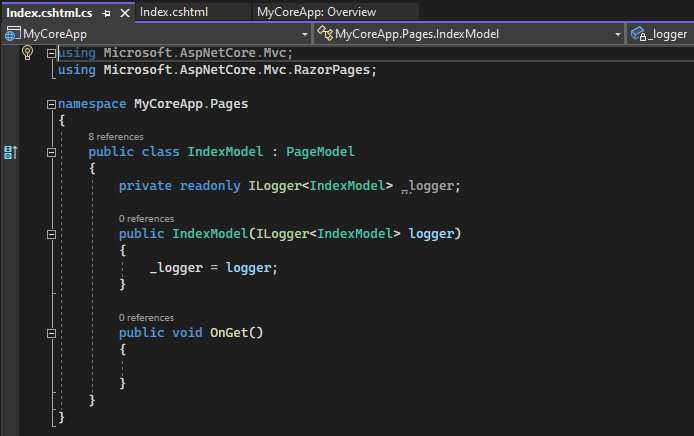Click the IndexModel class icon in navigation bar
The height and width of the screenshot is (436, 694).
[325, 34]
